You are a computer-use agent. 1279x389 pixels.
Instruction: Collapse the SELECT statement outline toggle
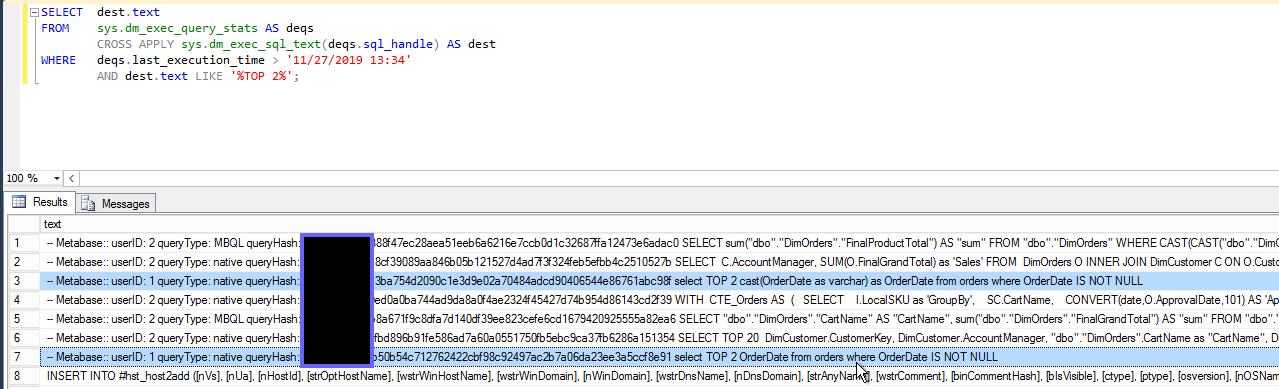tap(33, 12)
